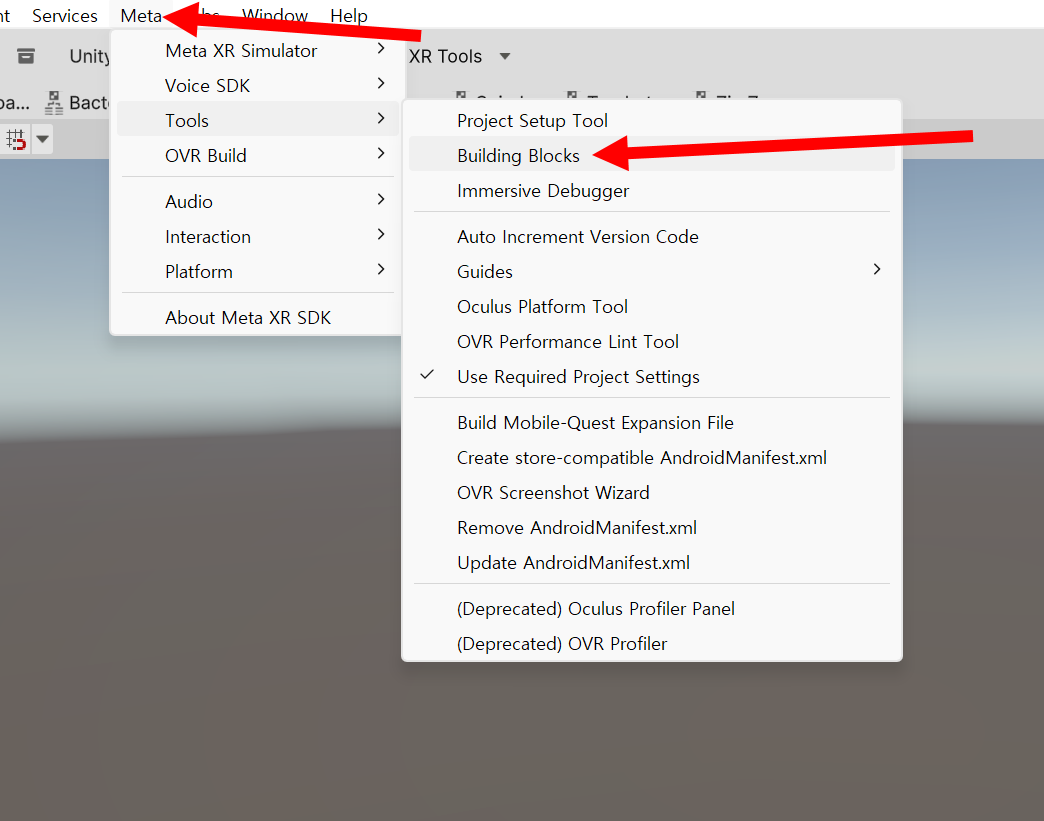Click the hierarchy icon beside Bact
The image size is (1044, 821).
(x=54, y=103)
